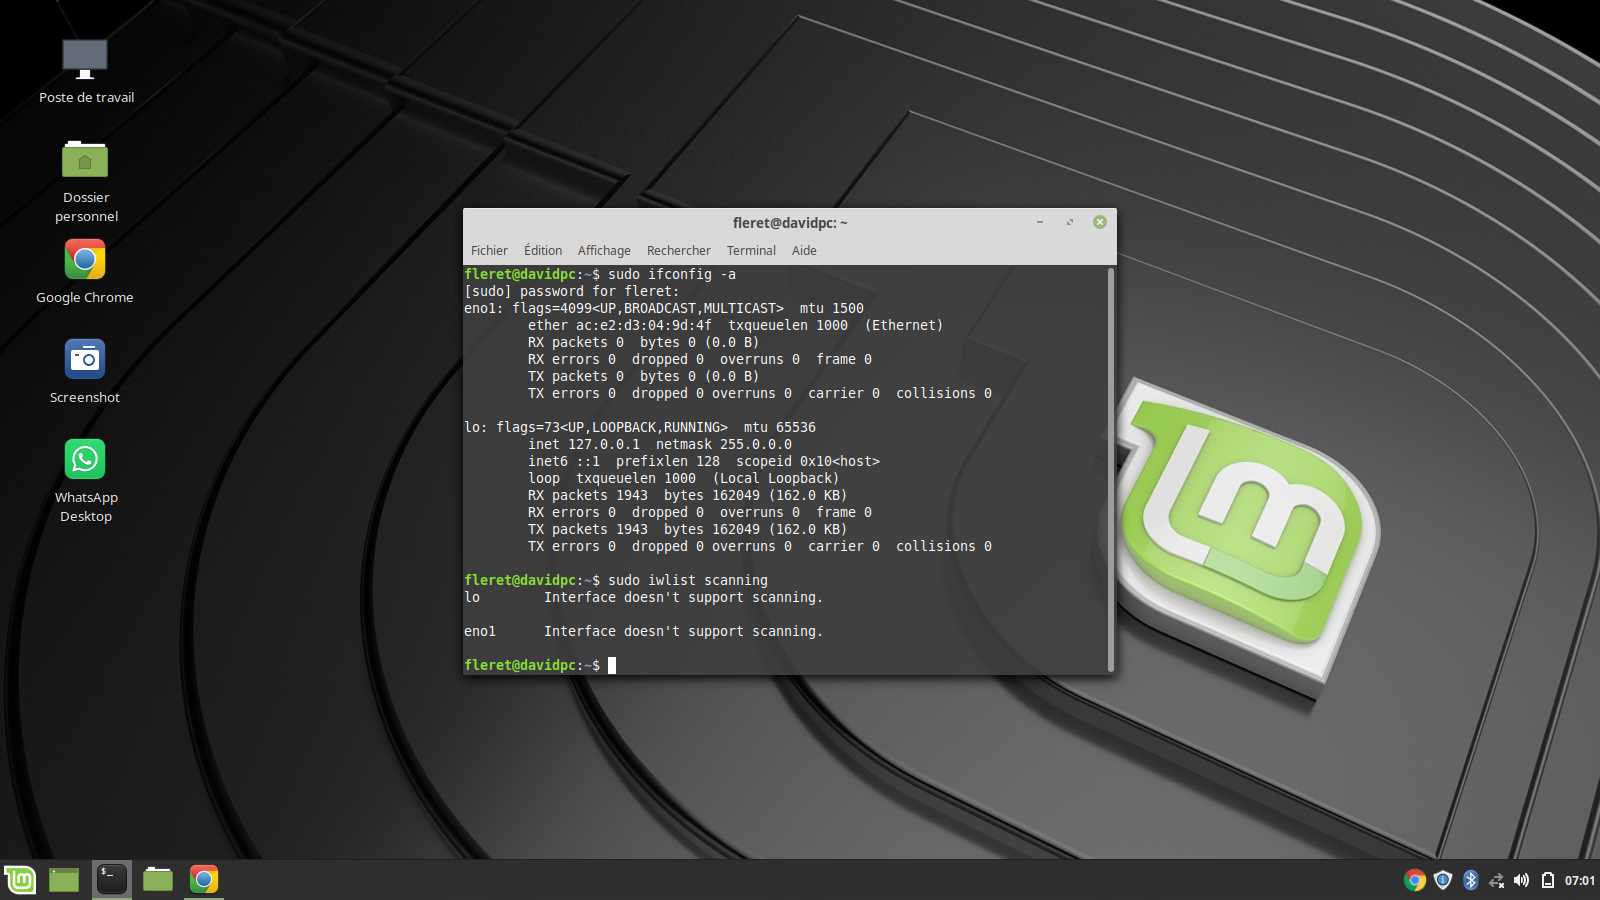Open the Édition menu
This screenshot has width=1600, height=900.
(x=543, y=251)
